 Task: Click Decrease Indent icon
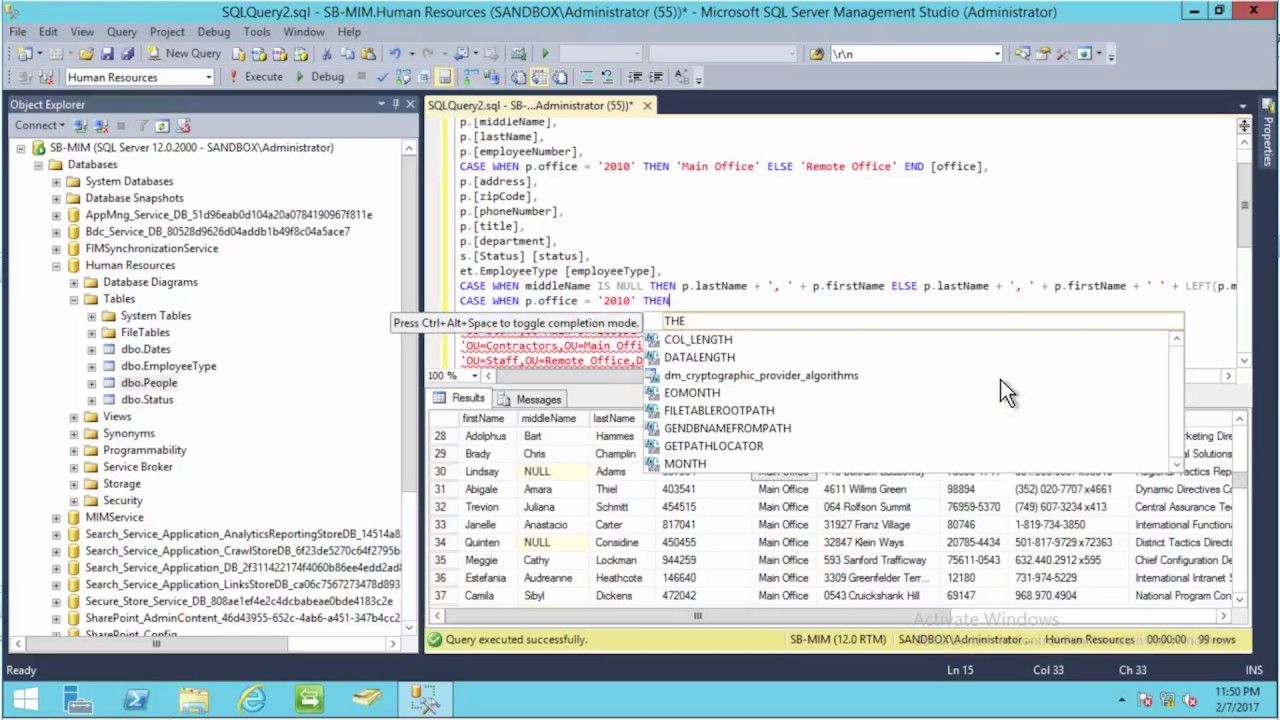[x=635, y=77]
